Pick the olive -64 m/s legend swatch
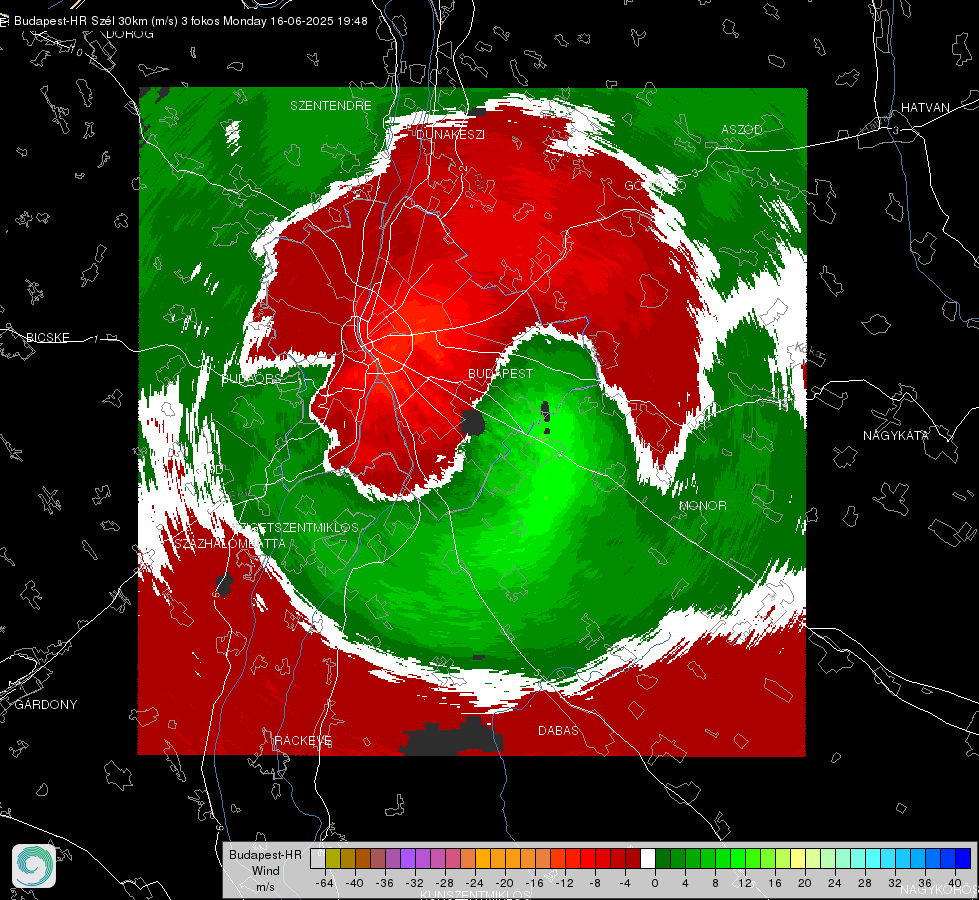 [x=333, y=858]
